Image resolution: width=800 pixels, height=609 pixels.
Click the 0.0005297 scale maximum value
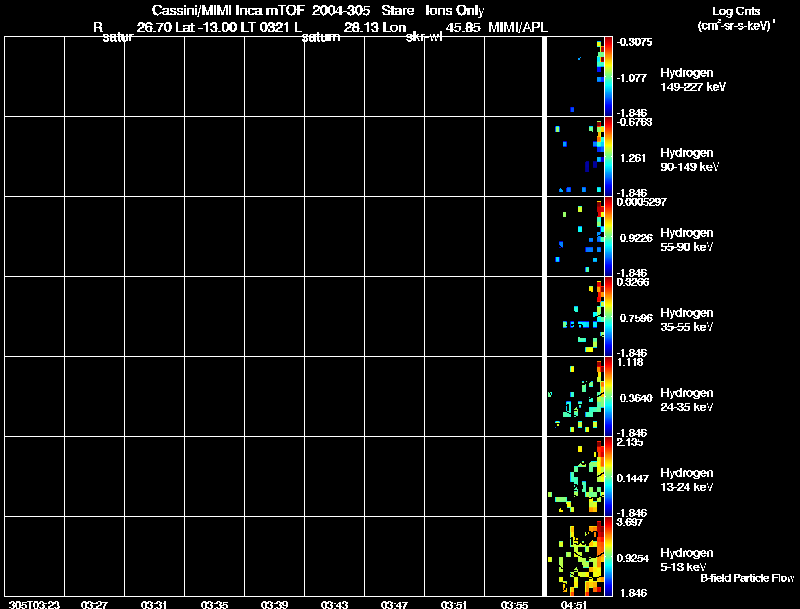click(x=641, y=202)
